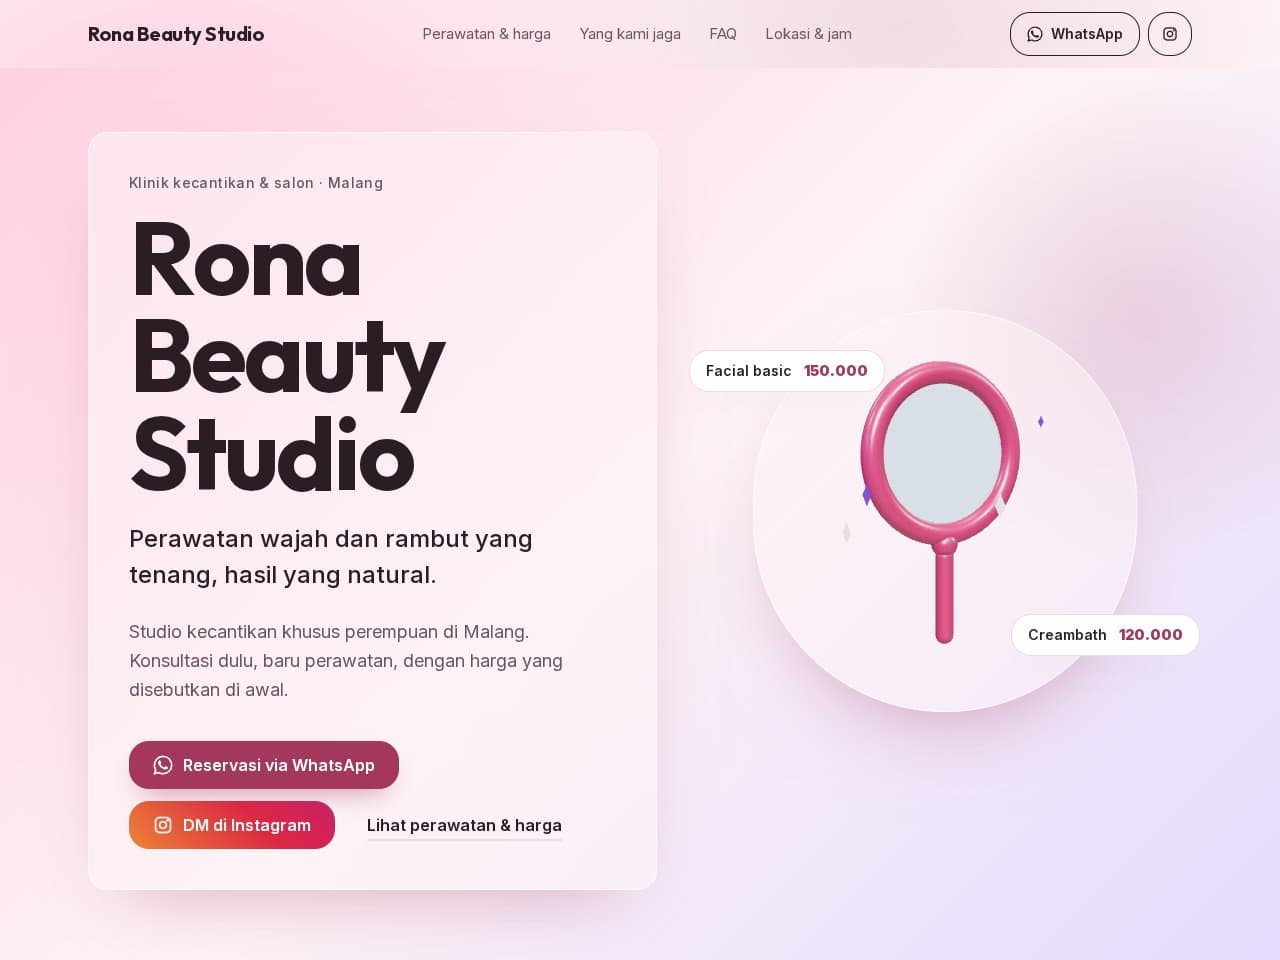Open the Instagram icon button in header
Viewport: 1280px width, 960px height.
[1170, 34]
